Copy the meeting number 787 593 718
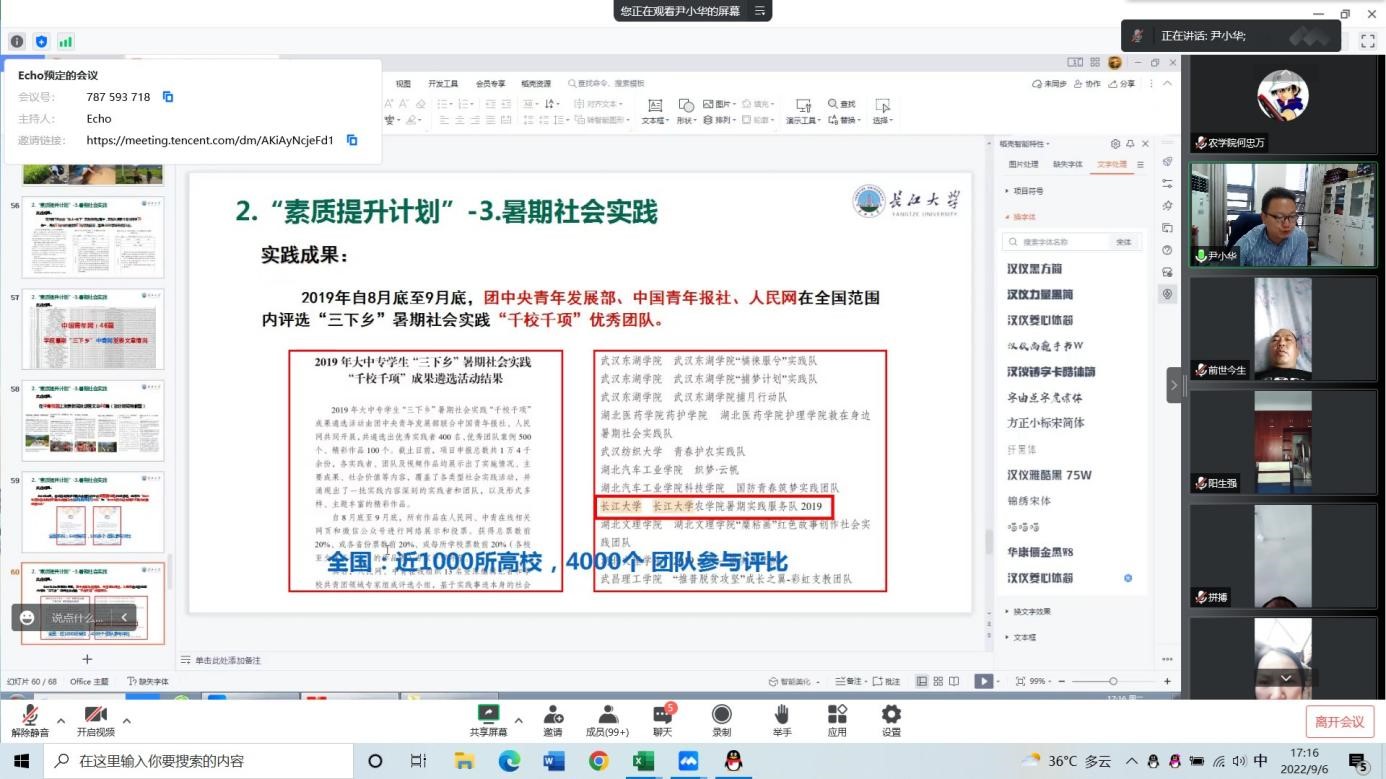 (x=168, y=97)
